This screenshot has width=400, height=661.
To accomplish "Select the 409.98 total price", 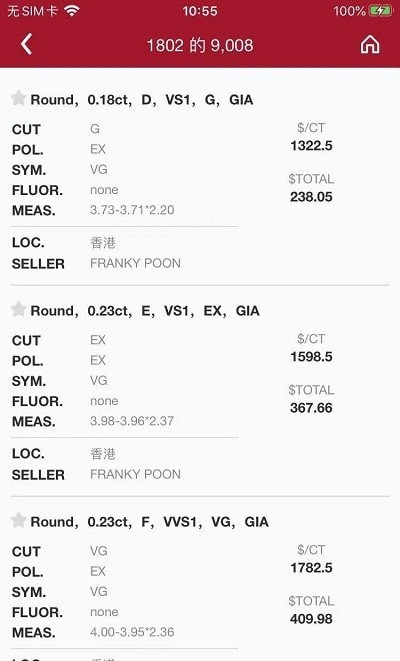I will tap(311, 619).
